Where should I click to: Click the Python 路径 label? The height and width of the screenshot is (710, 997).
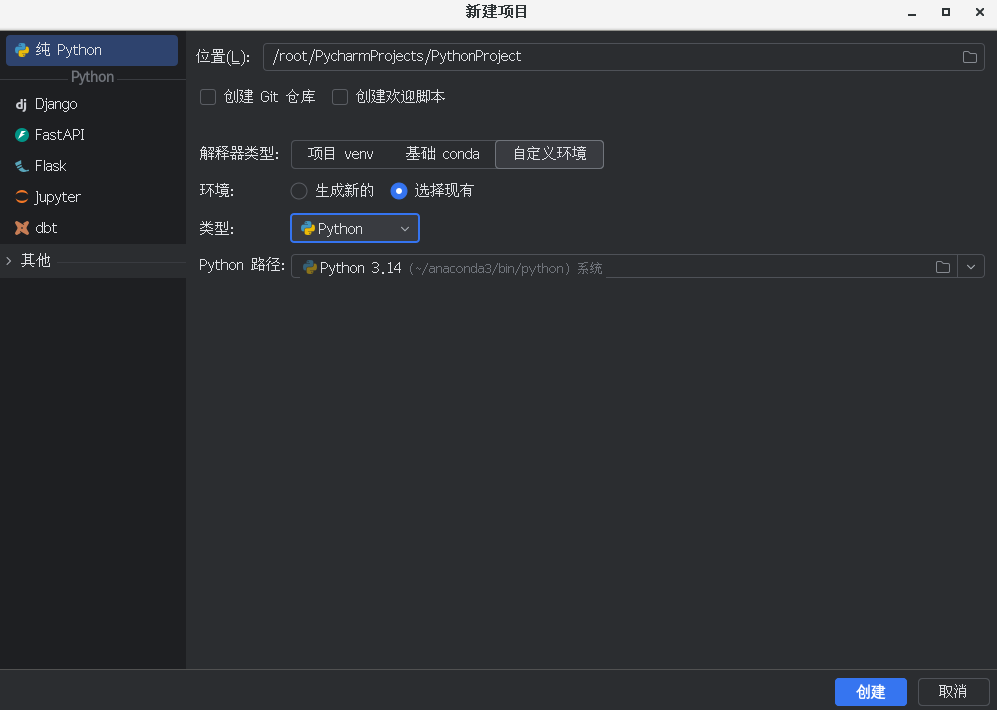coord(242,266)
